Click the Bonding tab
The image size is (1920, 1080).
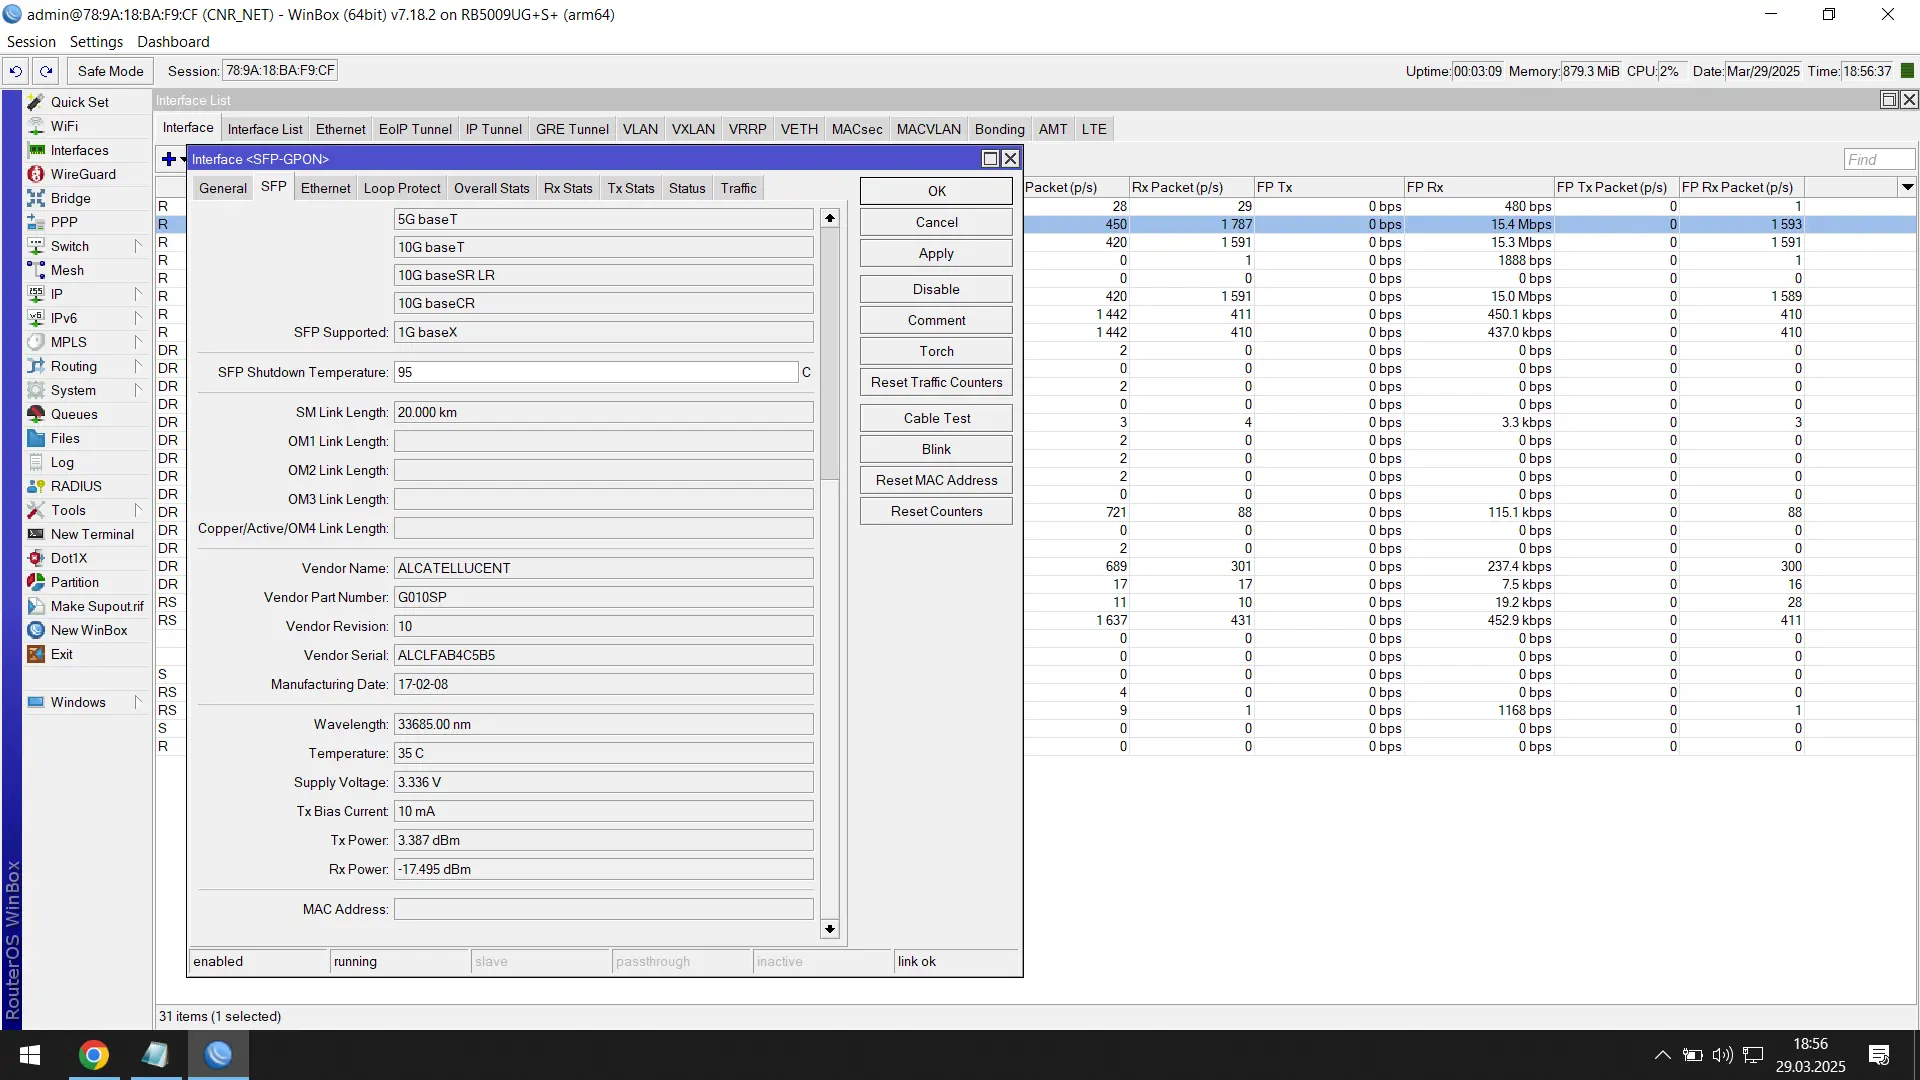coord(999,129)
